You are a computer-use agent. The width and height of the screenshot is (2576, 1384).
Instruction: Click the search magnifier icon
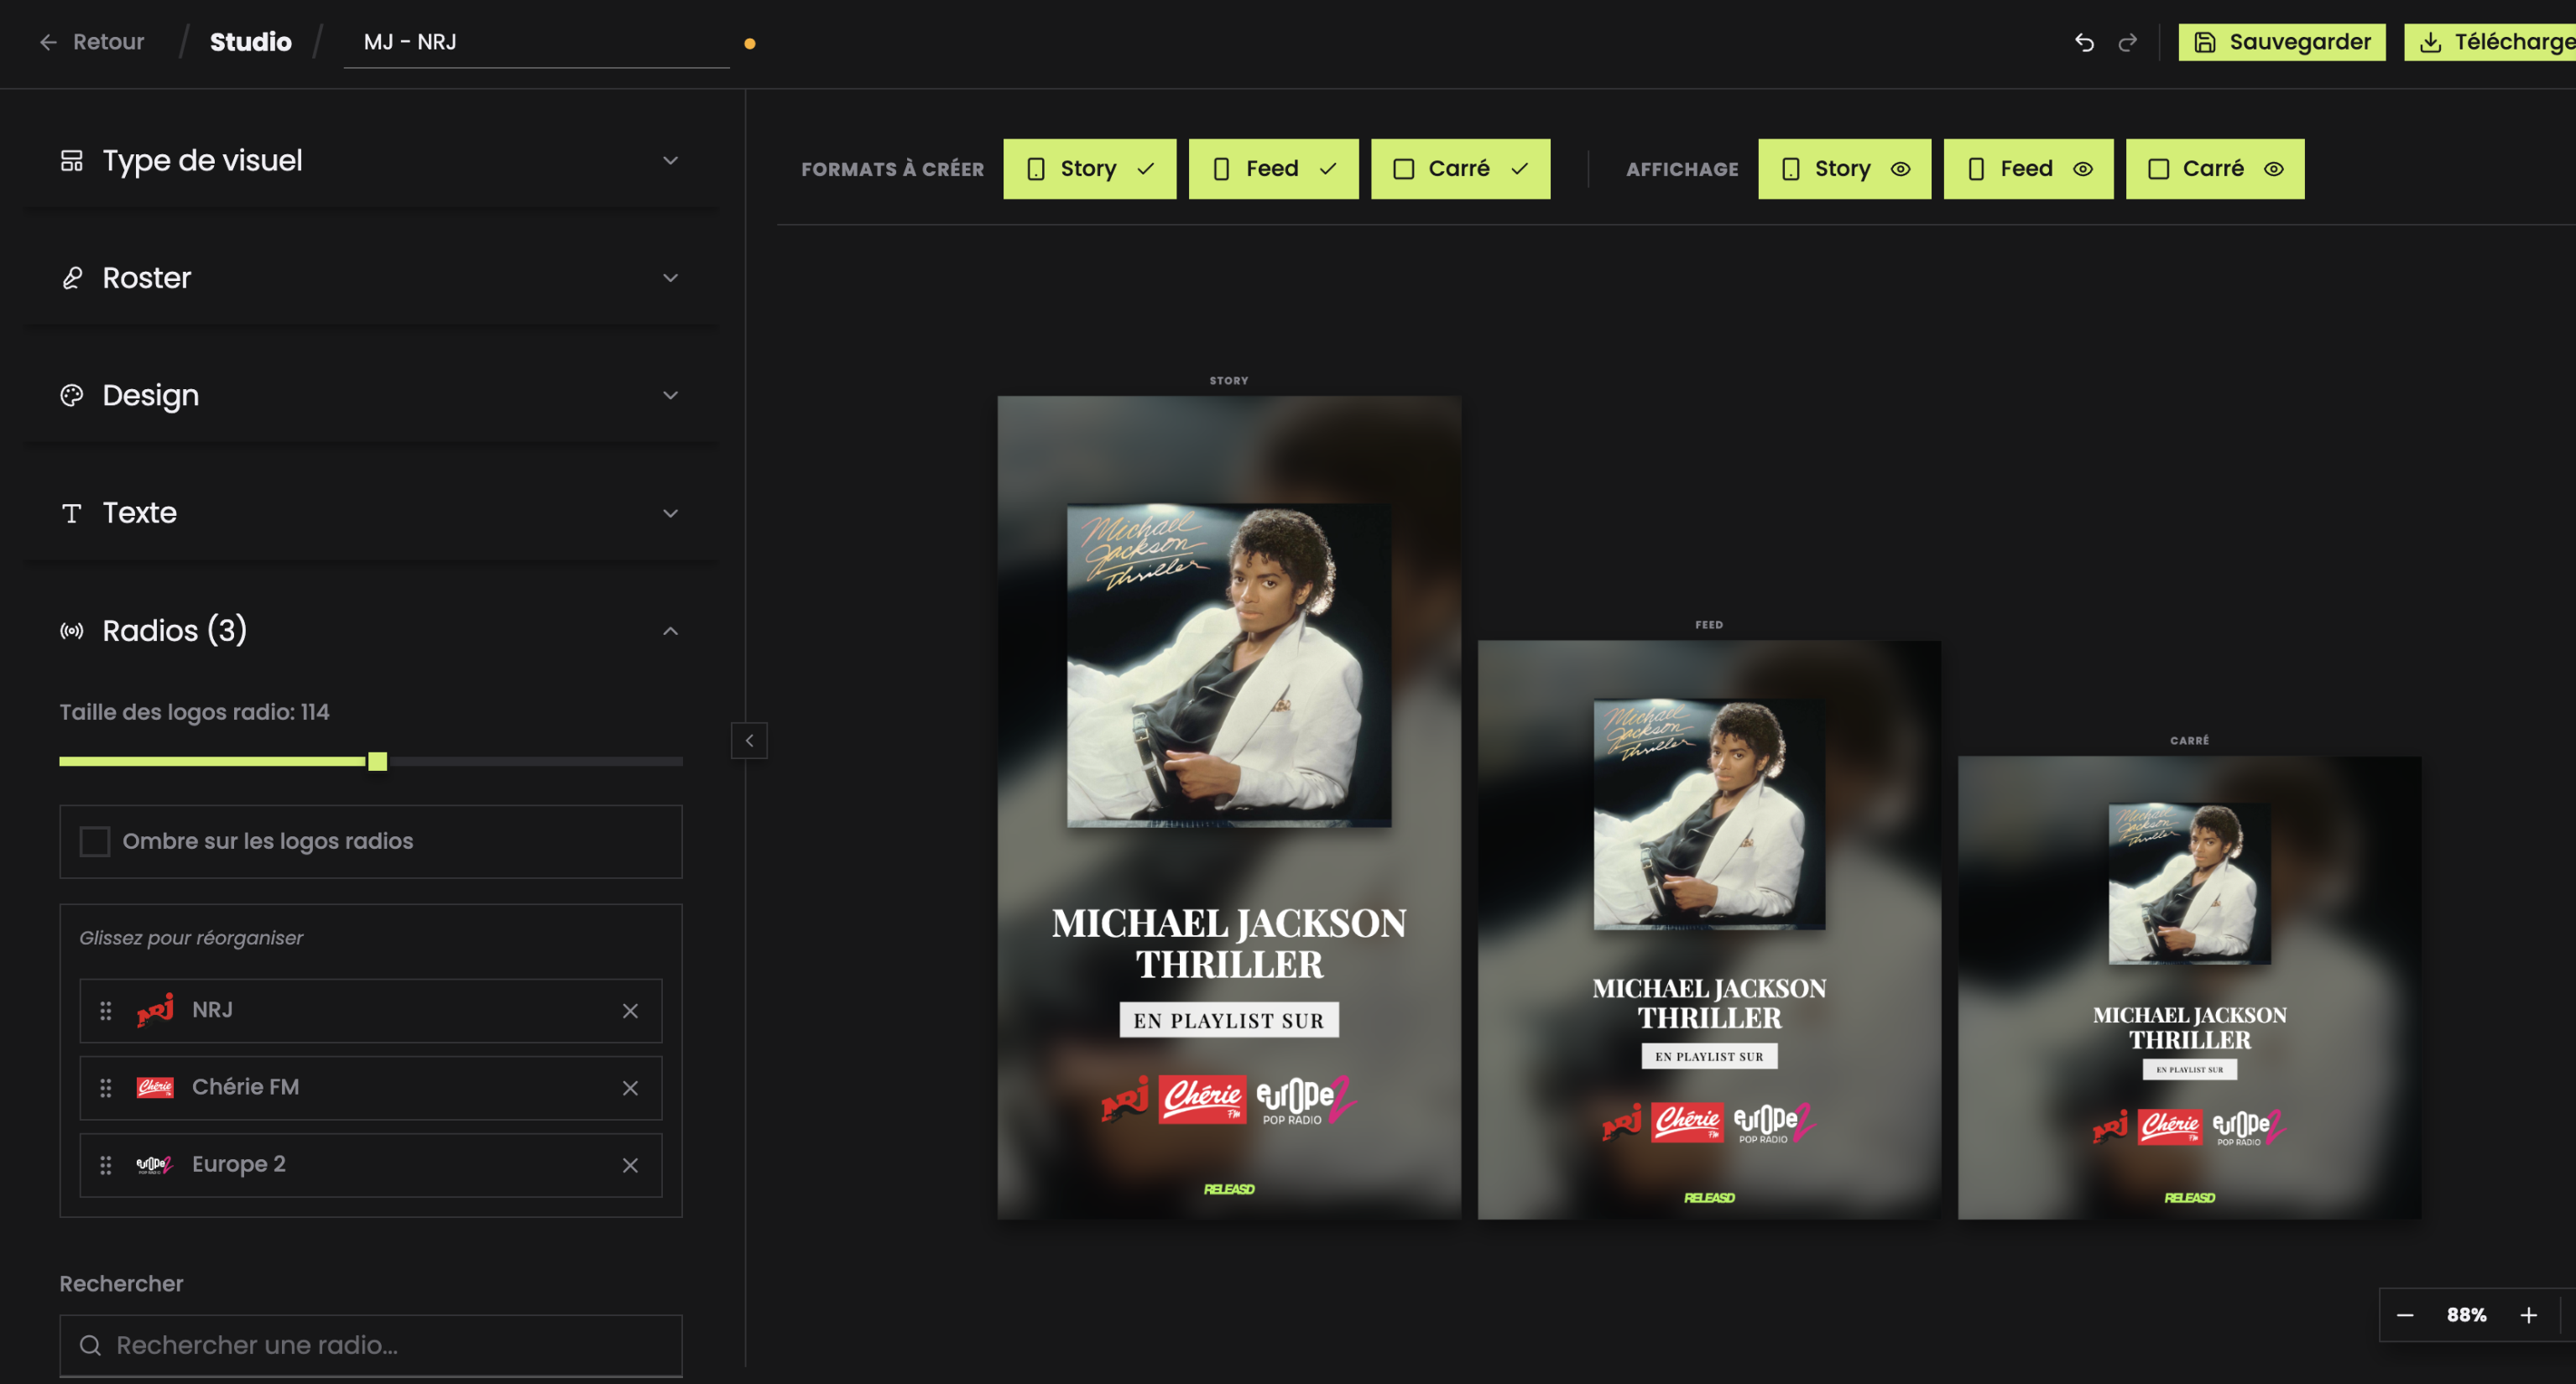90,1346
